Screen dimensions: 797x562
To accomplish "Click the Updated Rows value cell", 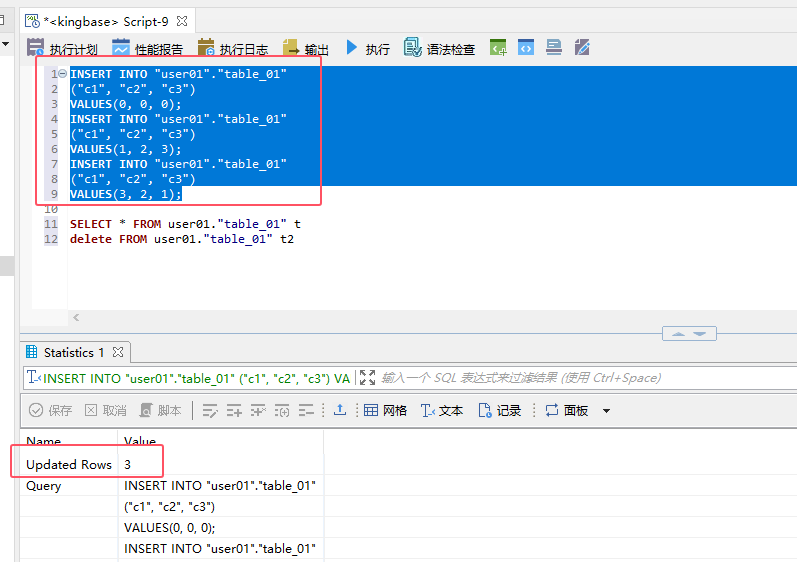I will pos(128,464).
